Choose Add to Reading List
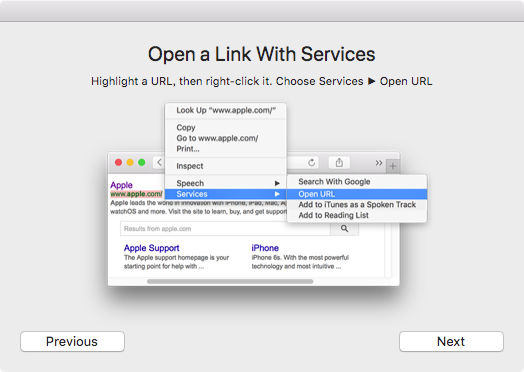Screen dimensions: 524x372 tap(357, 215)
